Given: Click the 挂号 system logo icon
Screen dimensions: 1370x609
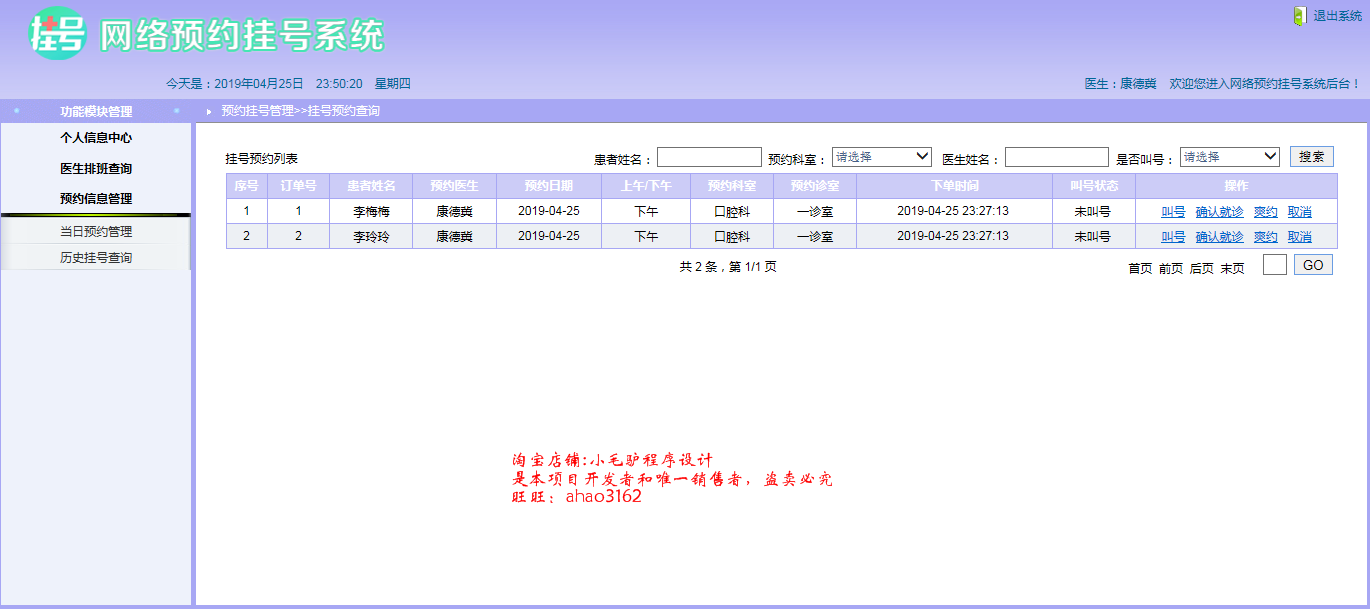Looking at the screenshot, I should (x=57, y=34).
